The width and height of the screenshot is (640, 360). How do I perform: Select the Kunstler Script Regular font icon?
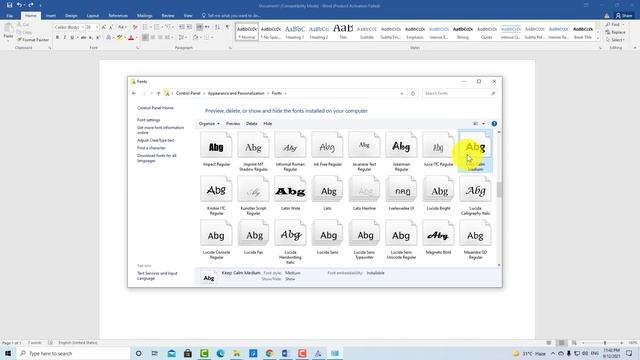[x=253, y=189]
